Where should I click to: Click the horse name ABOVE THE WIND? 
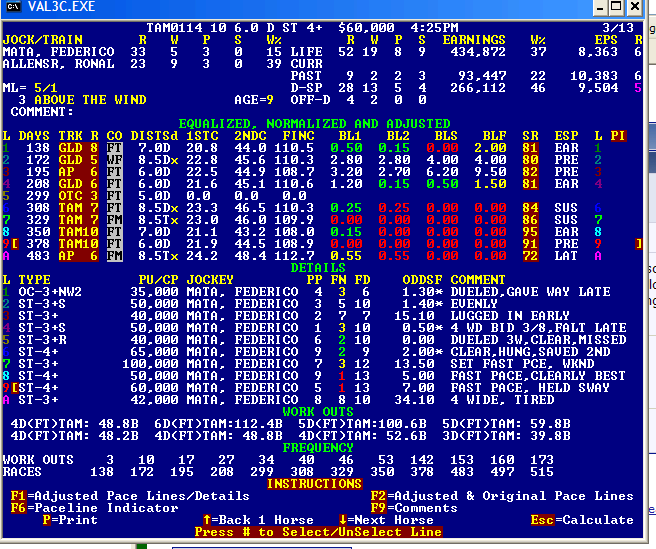click(x=90, y=100)
